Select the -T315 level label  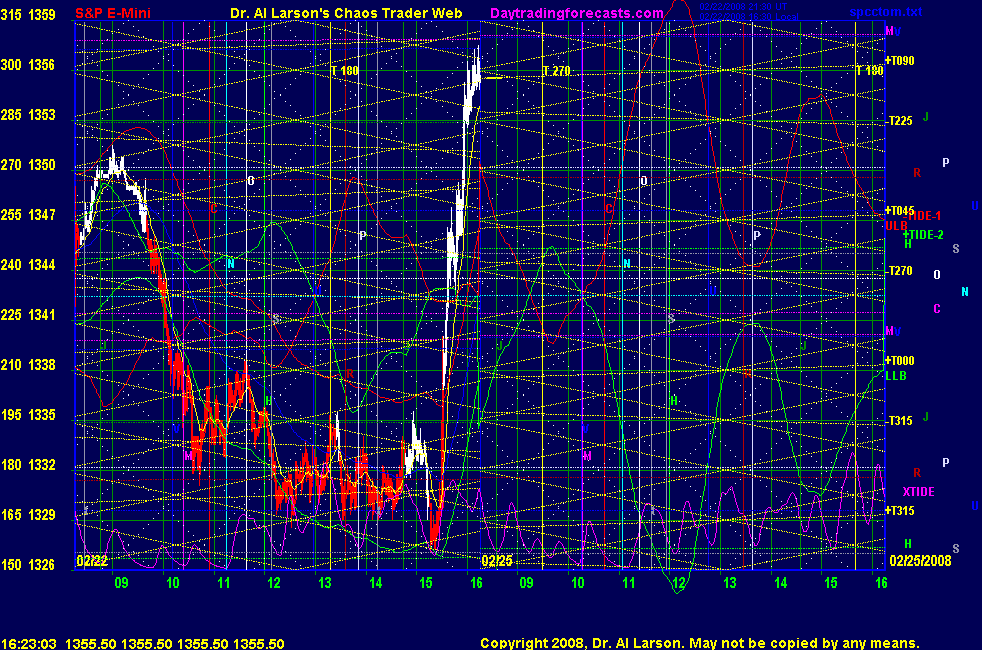[x=900, y=421]
